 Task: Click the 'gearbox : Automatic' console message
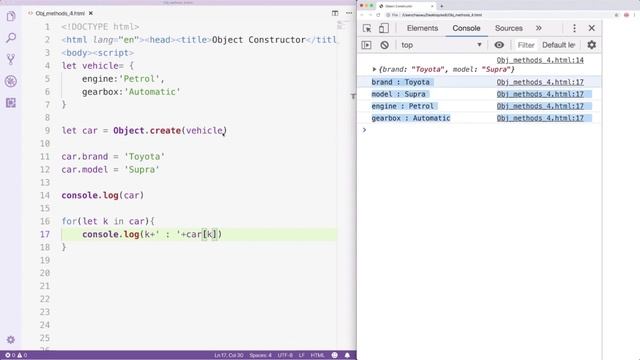[x=411, y=118]
